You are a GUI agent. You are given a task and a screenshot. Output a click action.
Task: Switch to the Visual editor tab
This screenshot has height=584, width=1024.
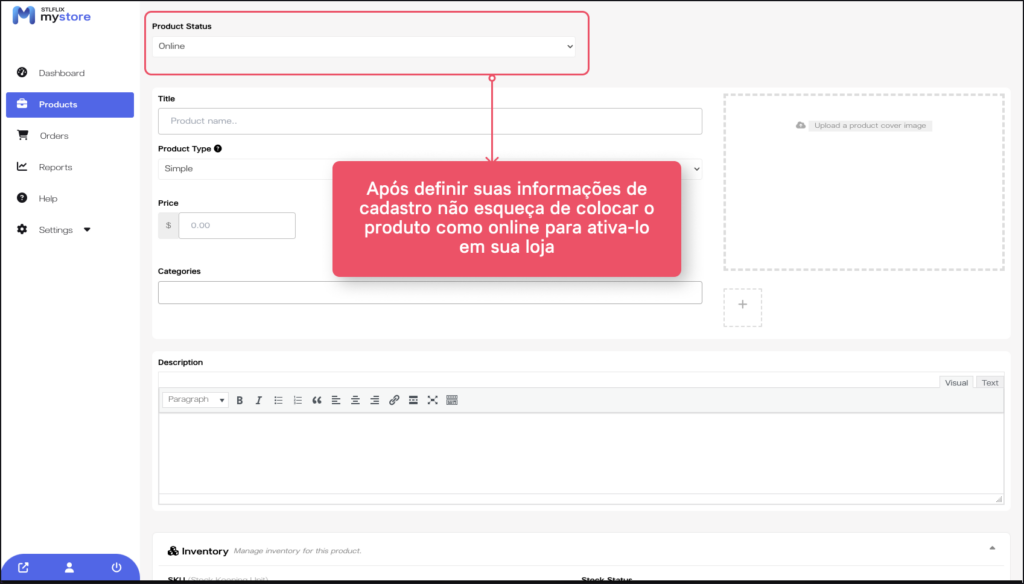click(956, 382)
